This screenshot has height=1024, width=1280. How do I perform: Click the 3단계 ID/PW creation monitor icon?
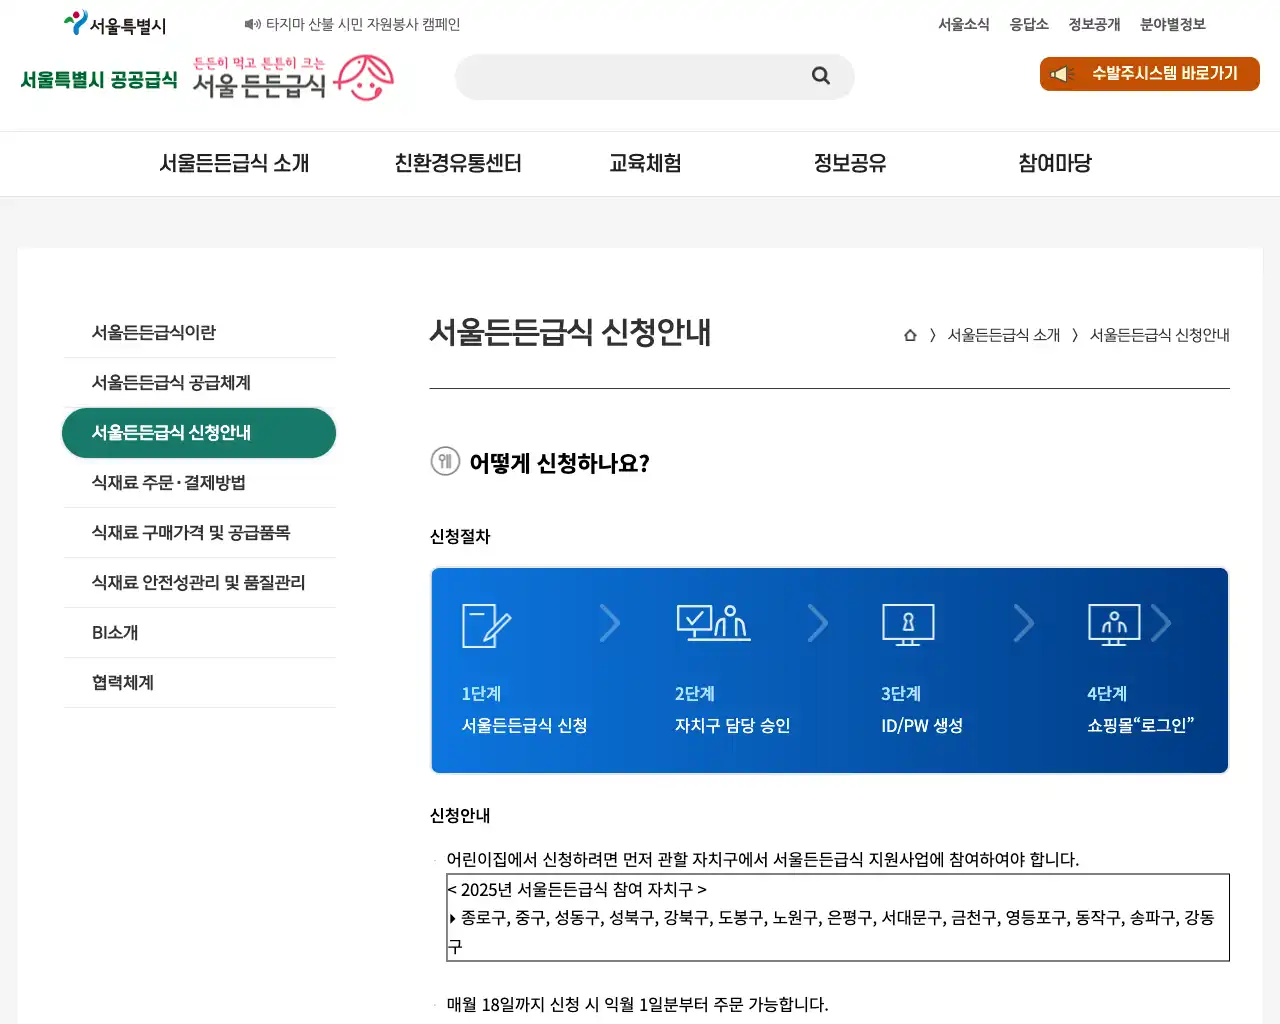(x=908, y=623)
